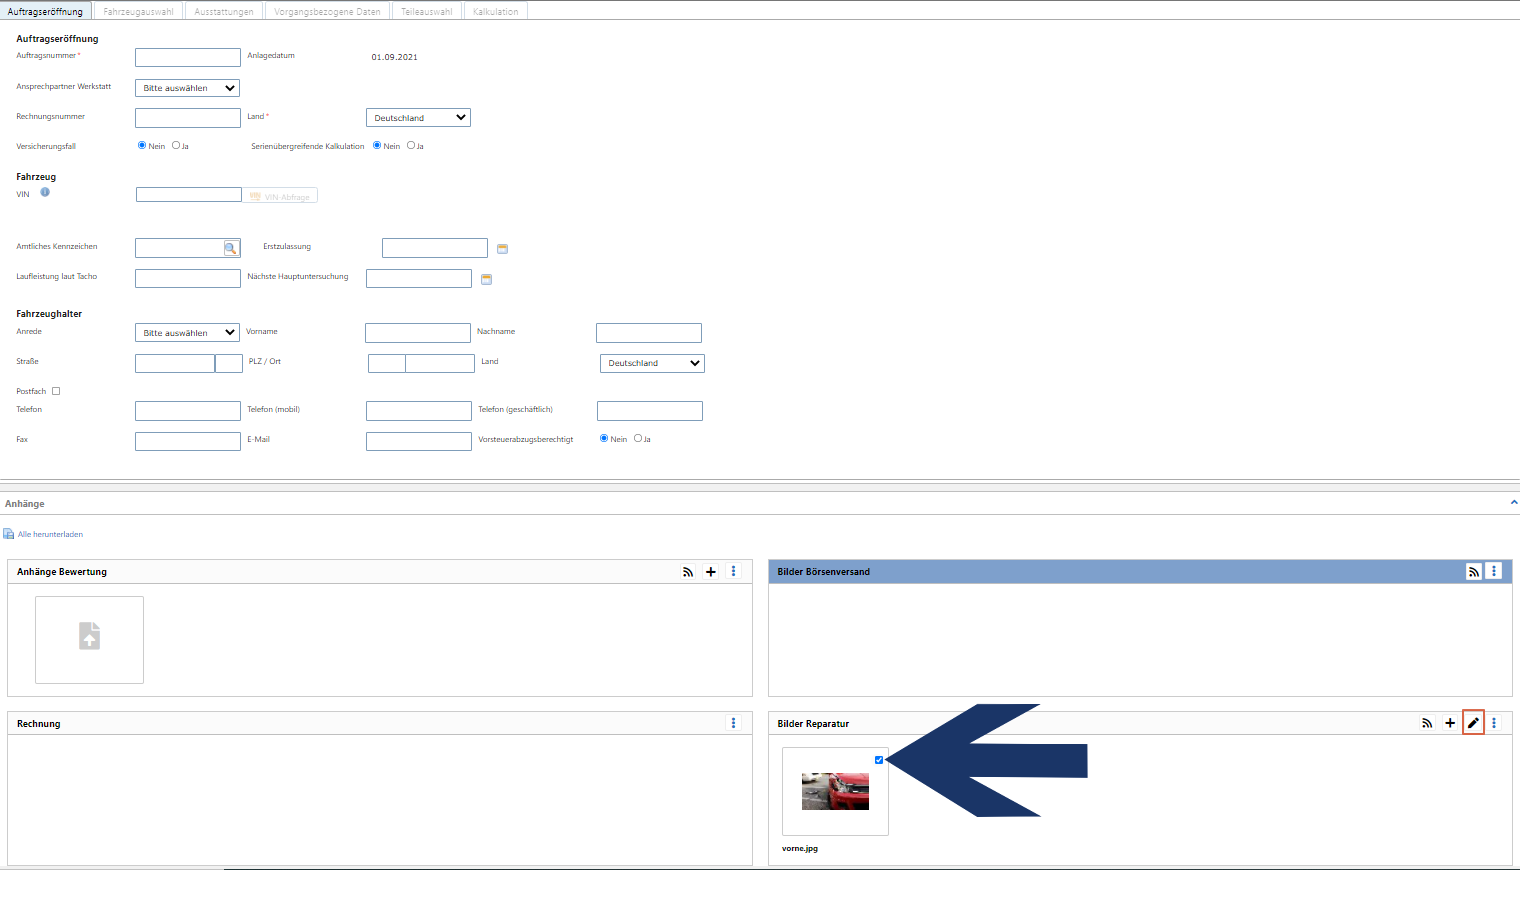Open the Nächste Hauptuntersuchung calendar picker
Screen dimensions: 1520x900
[x=486, y=279]
